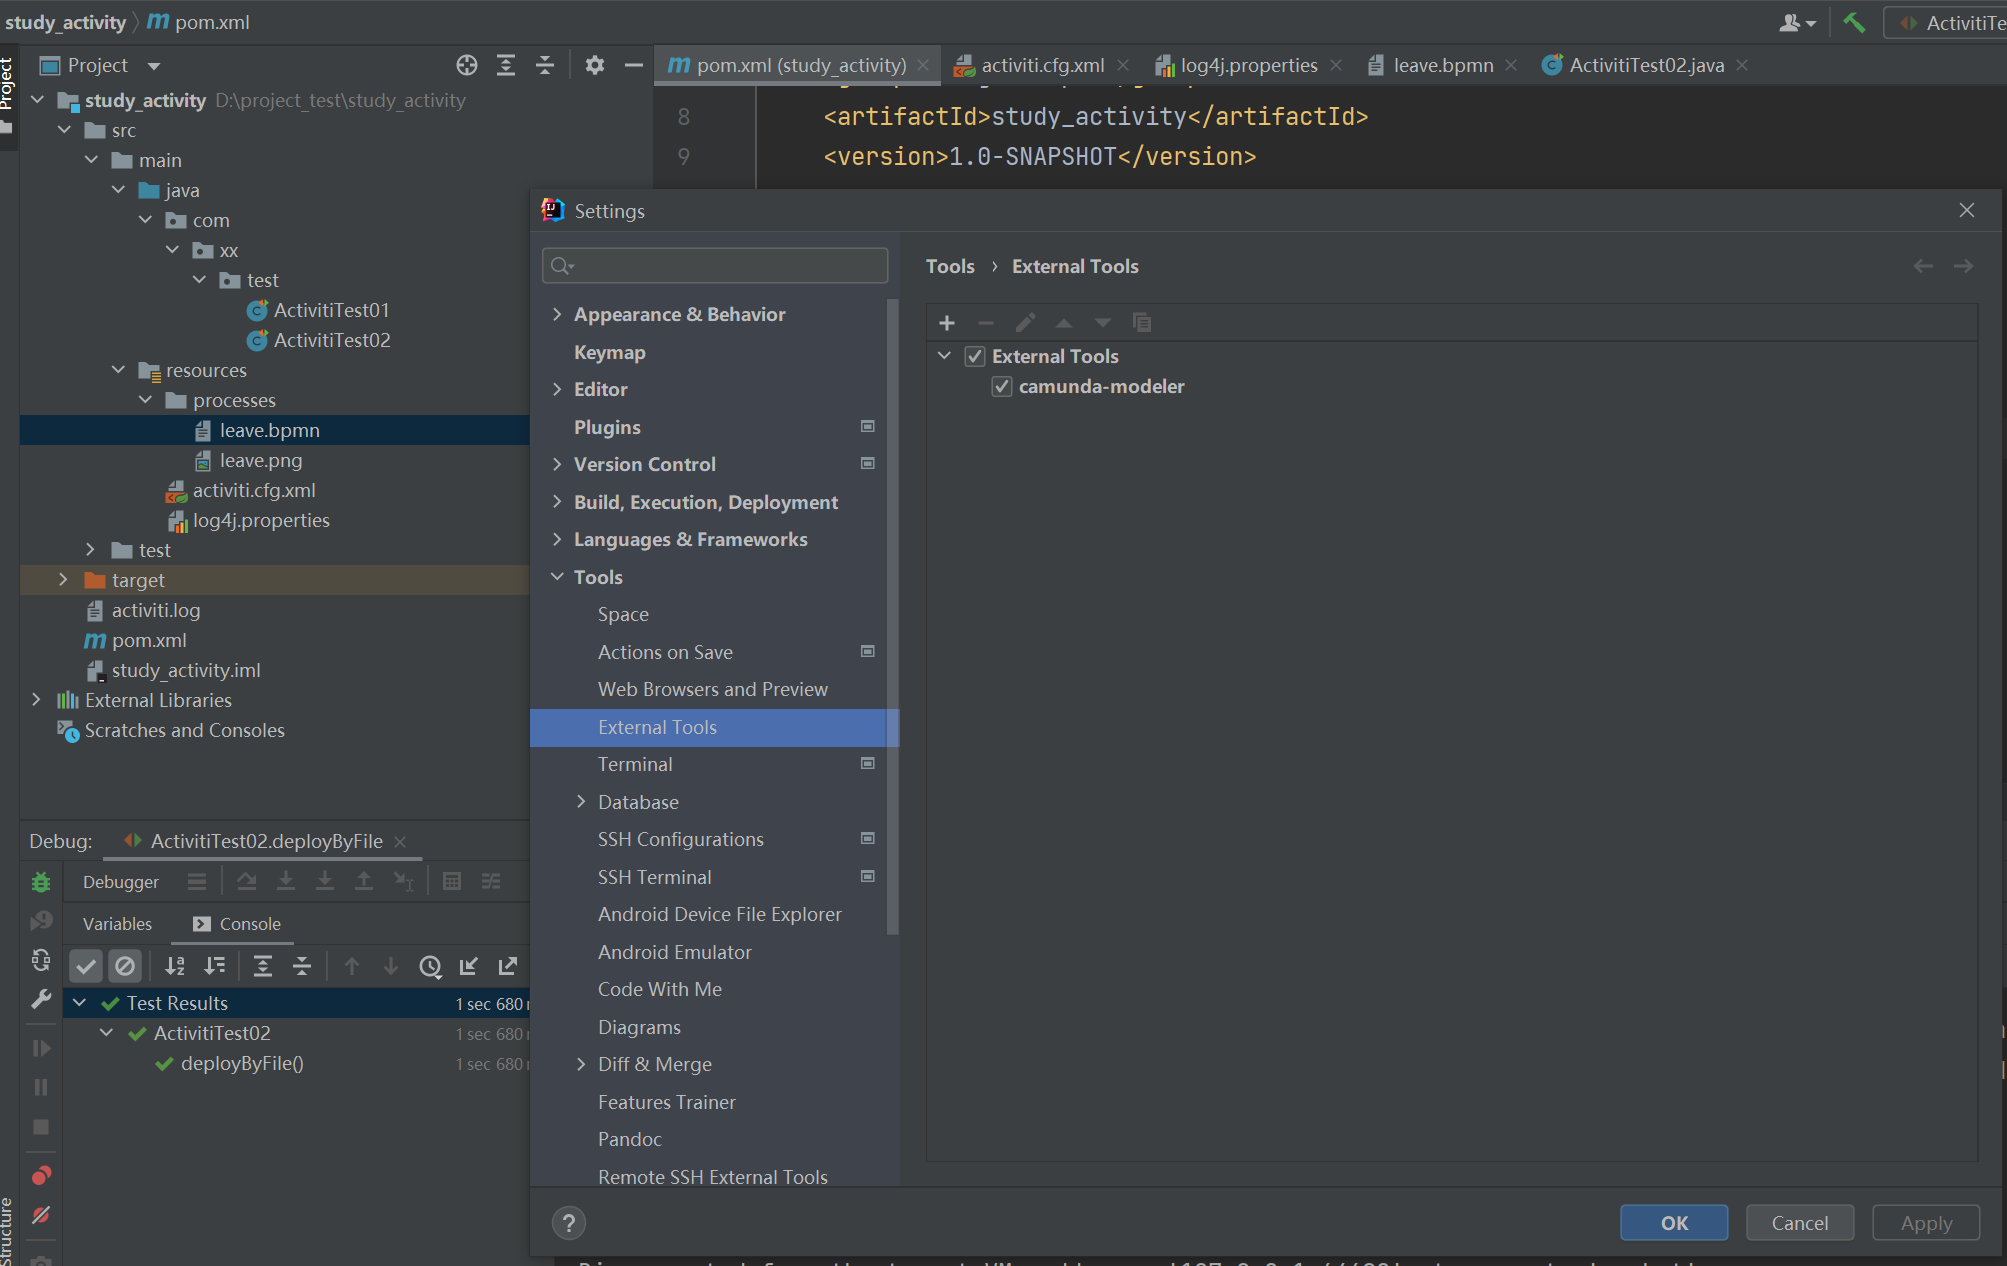Open the settings help question mark
2007x1266 pixels.
(x=569, y=1223)
